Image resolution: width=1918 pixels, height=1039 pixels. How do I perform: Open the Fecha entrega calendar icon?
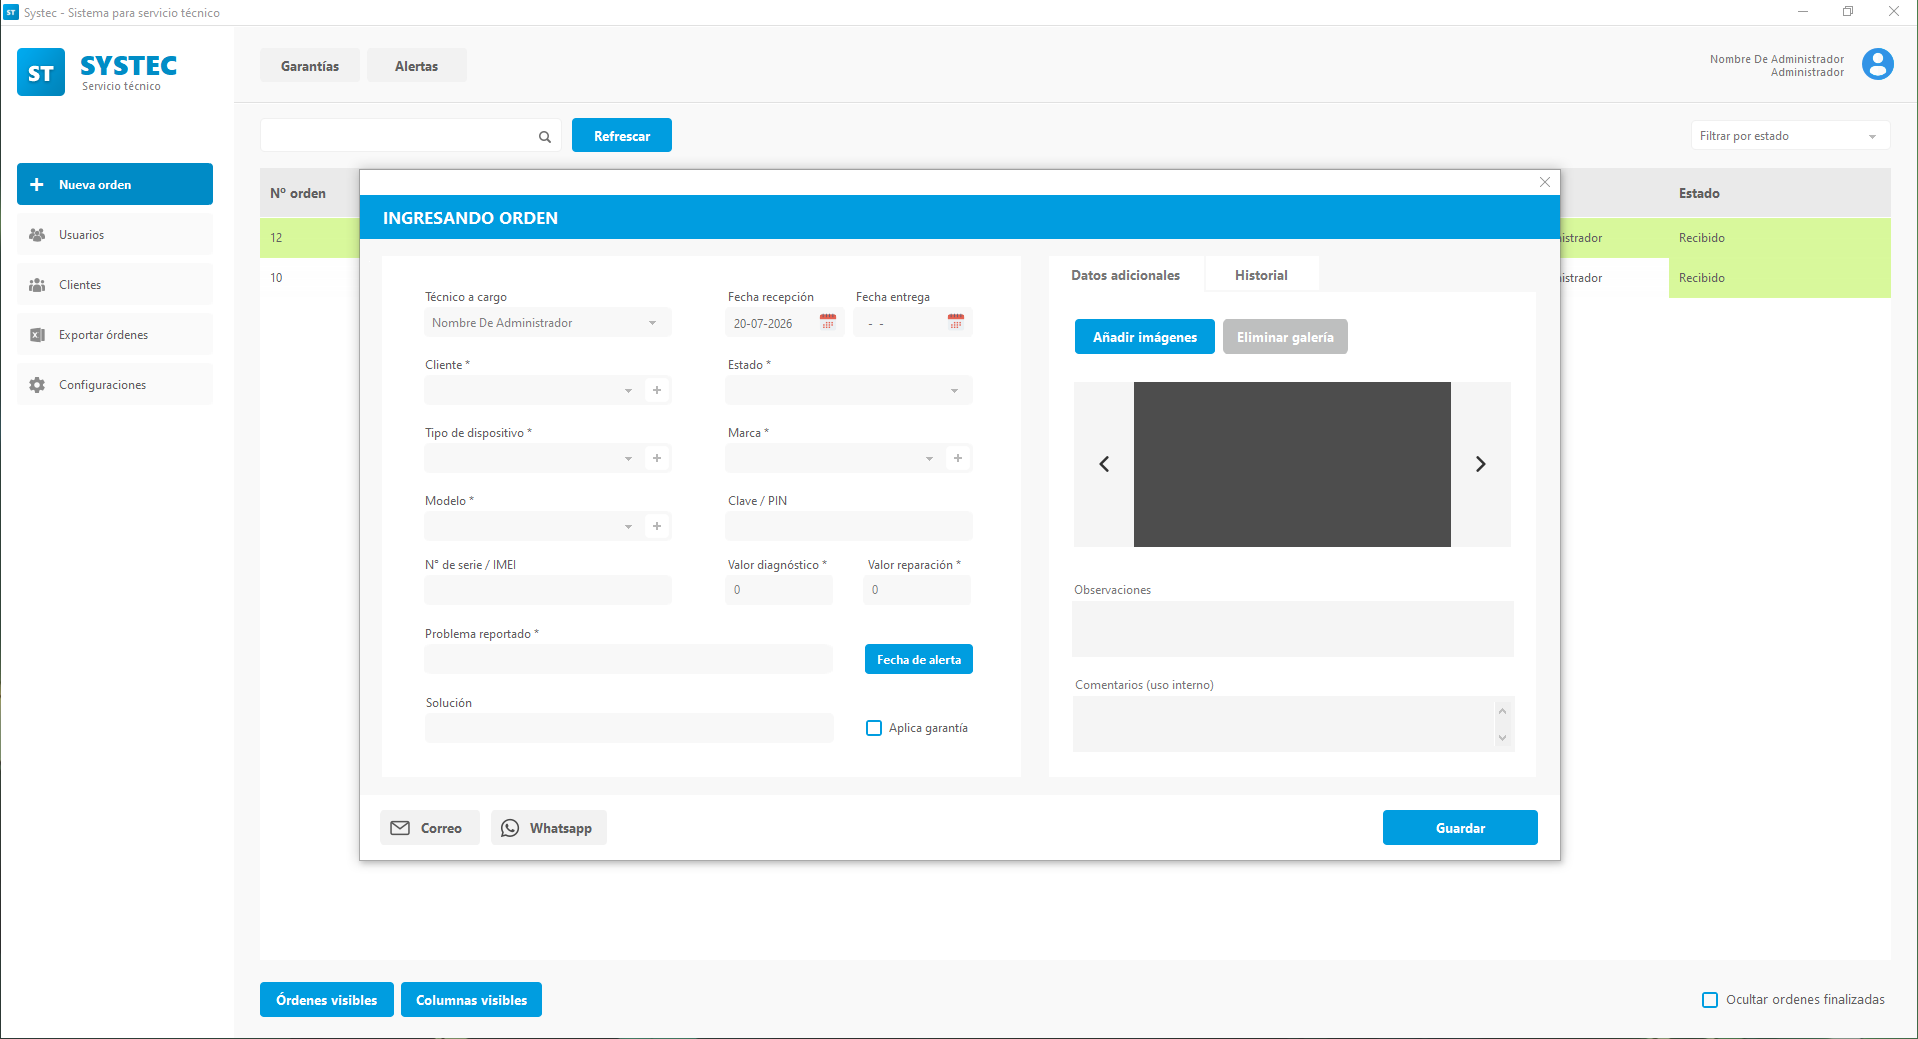956,322
